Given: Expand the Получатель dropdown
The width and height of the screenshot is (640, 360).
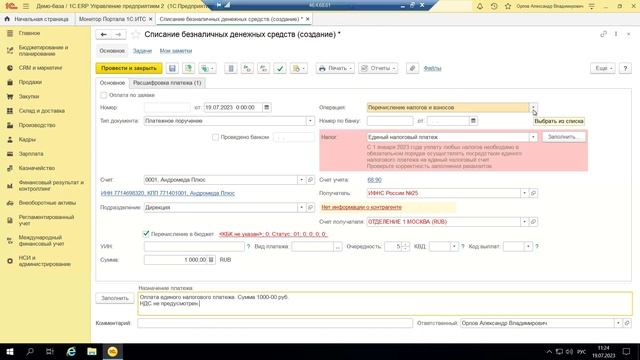Looking at the screenshot, I should point(524,193).
